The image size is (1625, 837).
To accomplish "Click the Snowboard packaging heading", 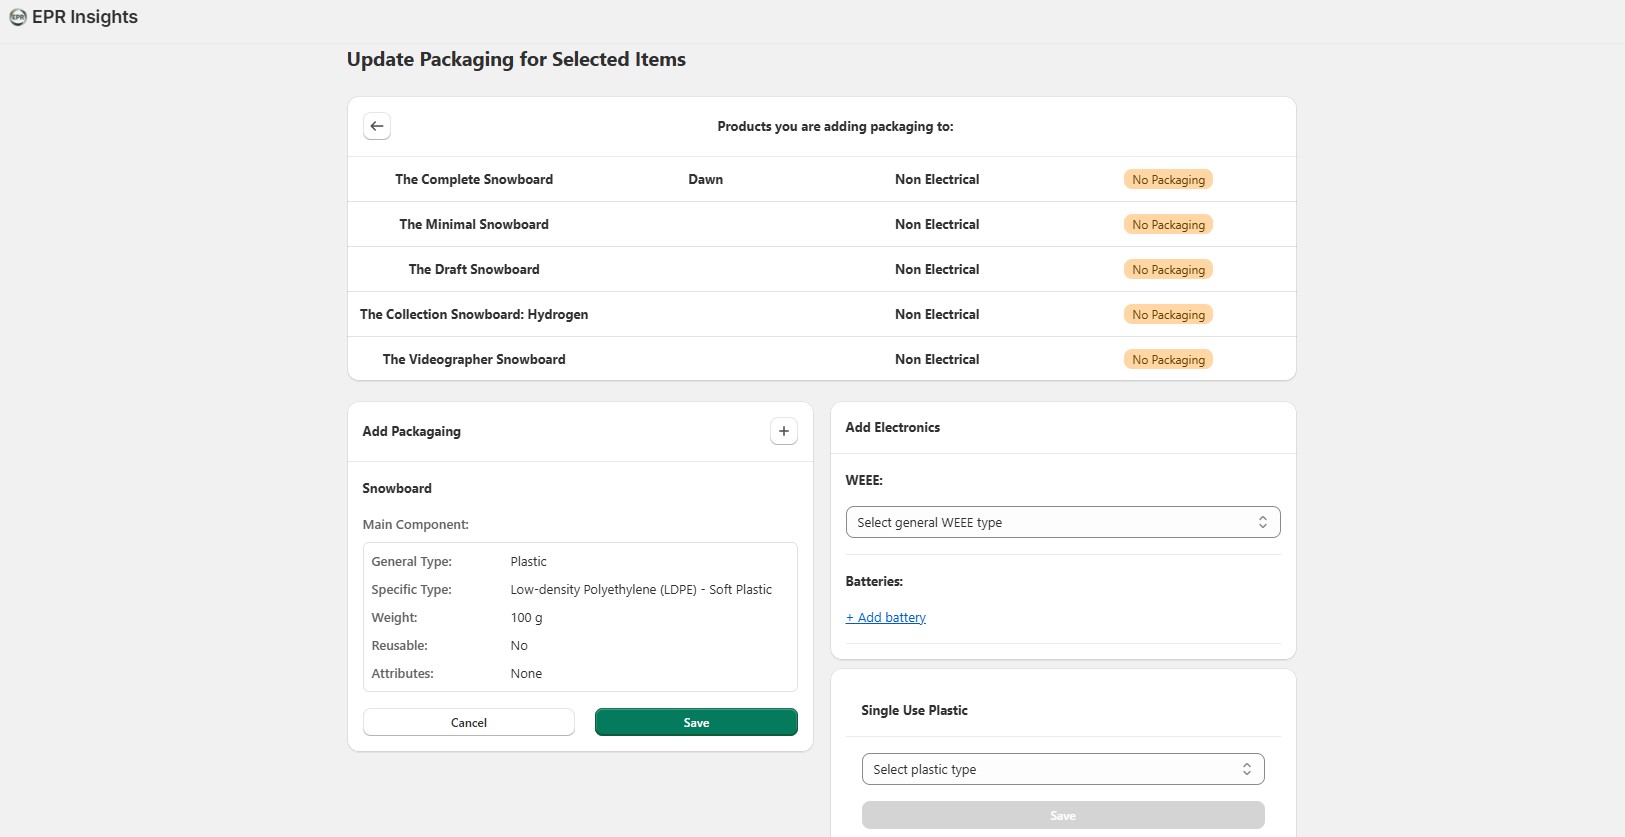I will [397, 488].
